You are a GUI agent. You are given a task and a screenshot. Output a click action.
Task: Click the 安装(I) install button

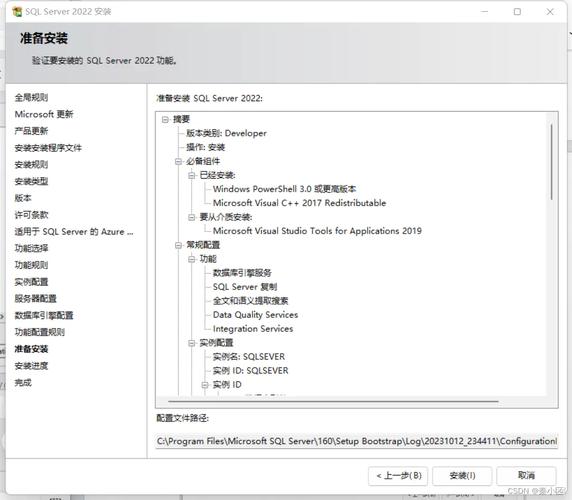pyautogui.click(x=462, y=476)
